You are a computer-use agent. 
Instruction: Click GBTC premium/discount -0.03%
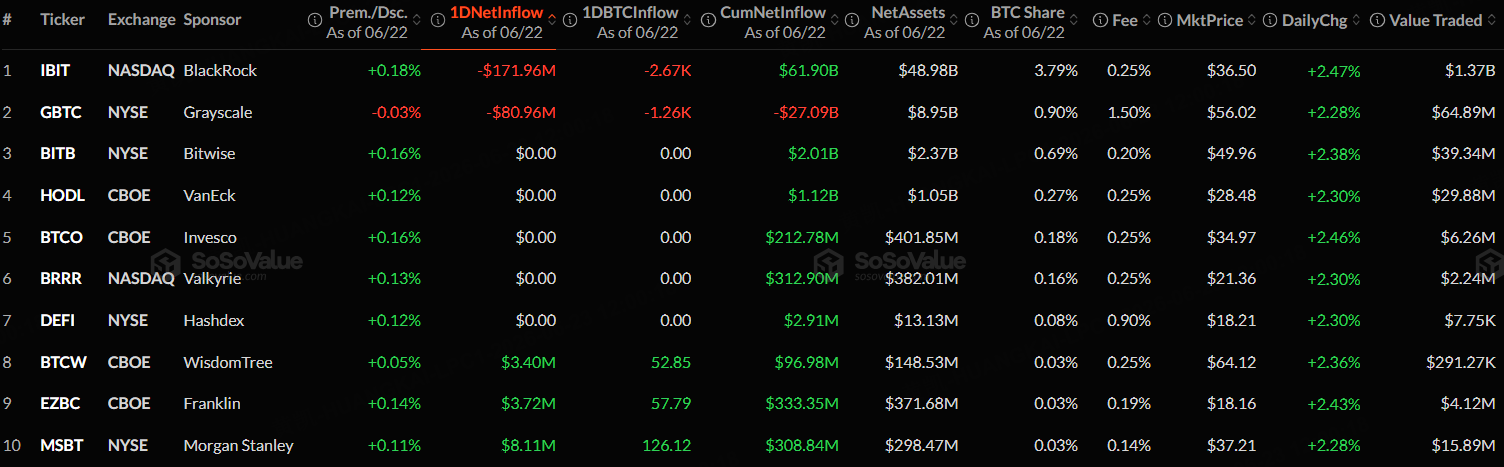396,112
